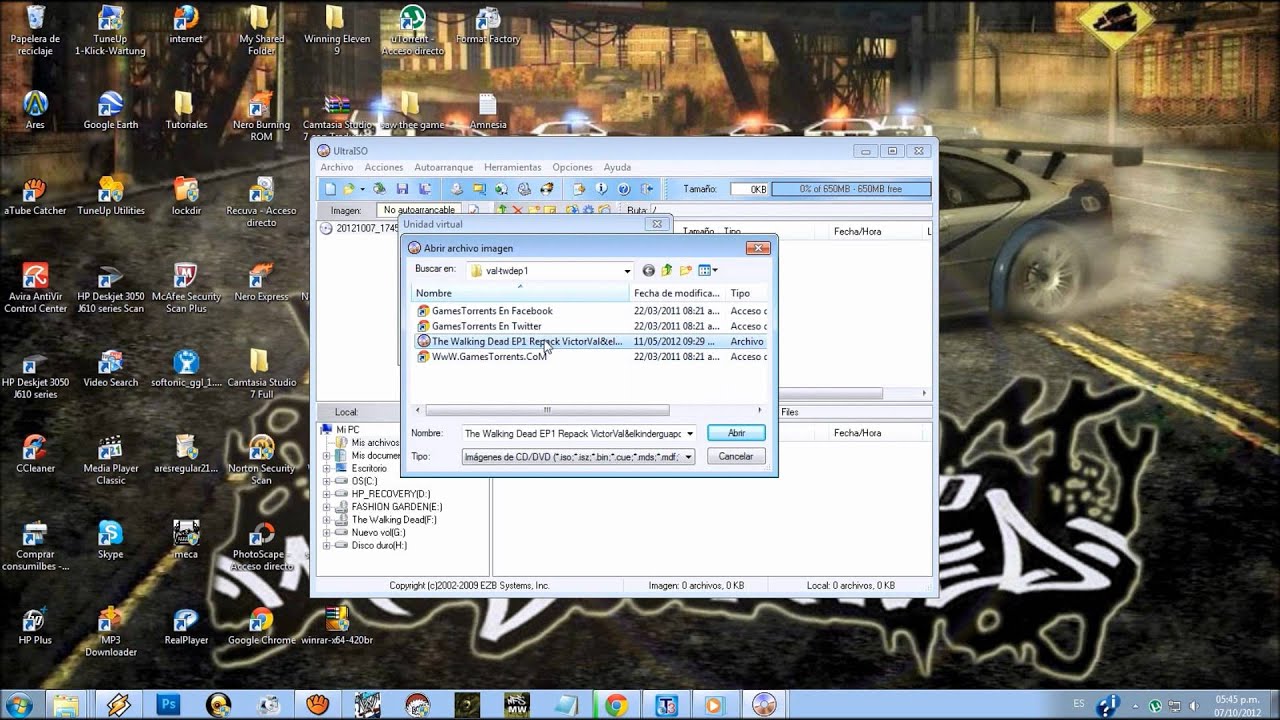Click the Abrir button
The height and width of the screenshot is (720, 1280).
(736, 433)
